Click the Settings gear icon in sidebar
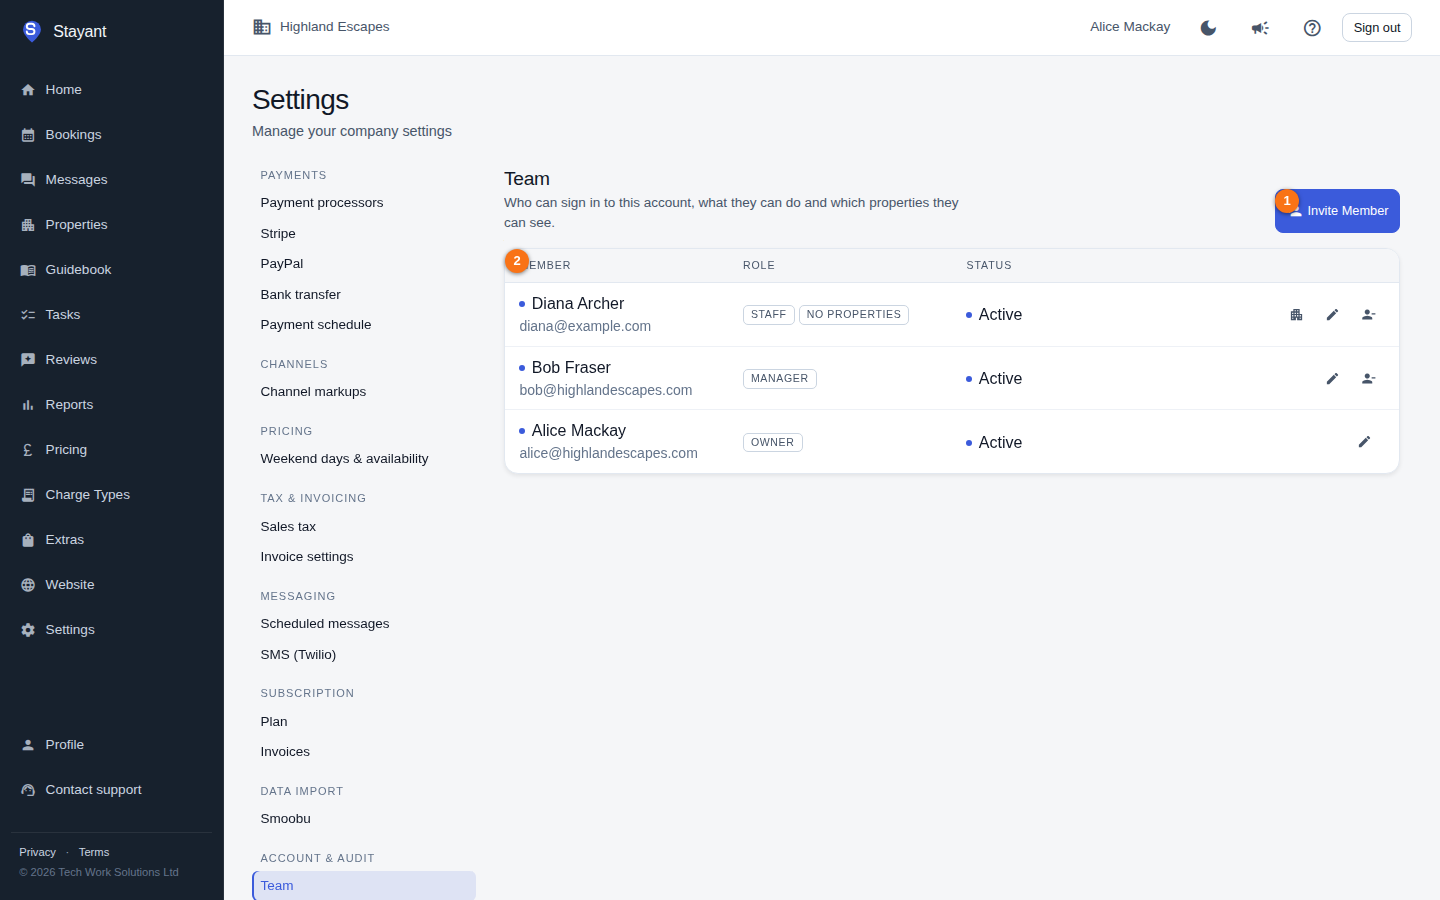Image resolution: width=1440 pixels, height=900 pixels. pos(28,630)
